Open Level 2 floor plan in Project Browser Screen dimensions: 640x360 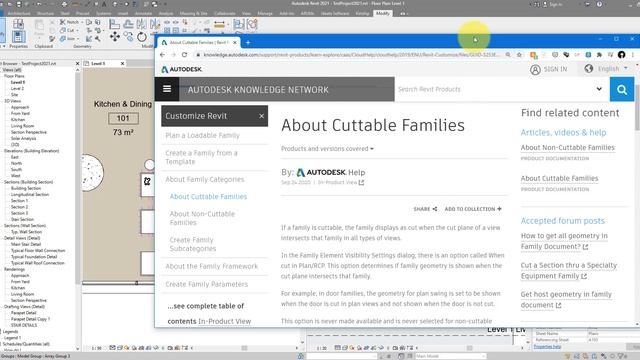pyautogui.click(x=17, y=89)
